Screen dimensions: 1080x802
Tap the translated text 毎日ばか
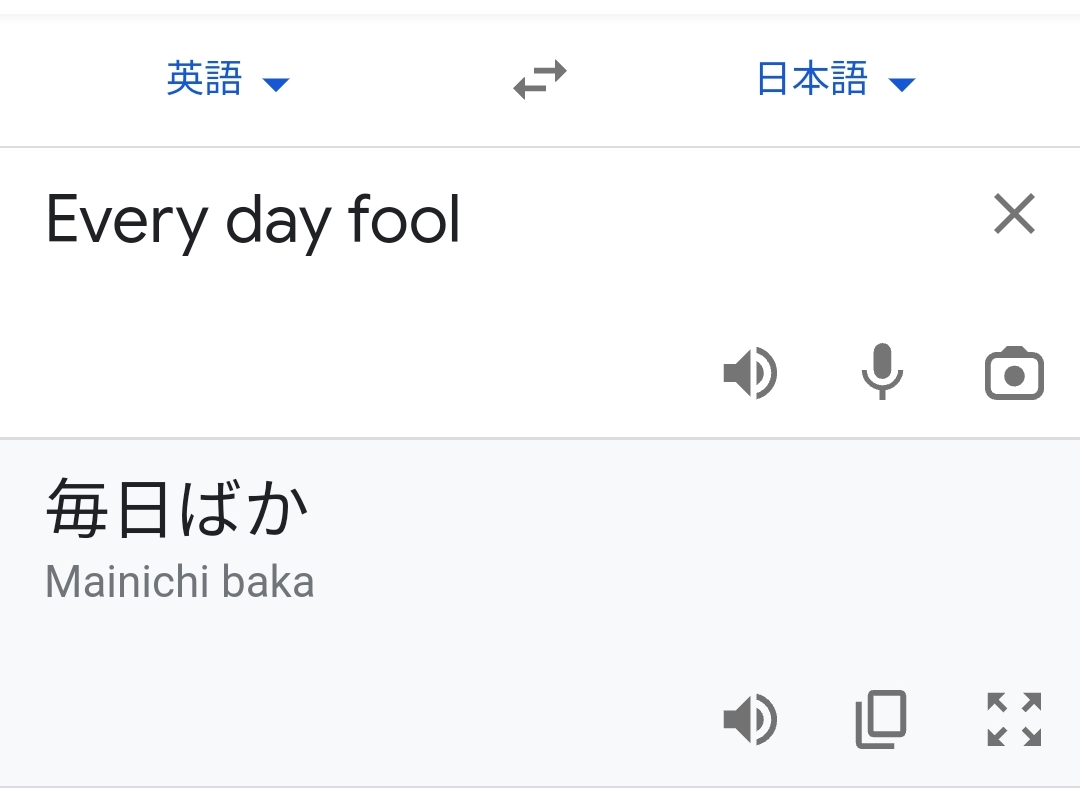click(x=178, y=510)
